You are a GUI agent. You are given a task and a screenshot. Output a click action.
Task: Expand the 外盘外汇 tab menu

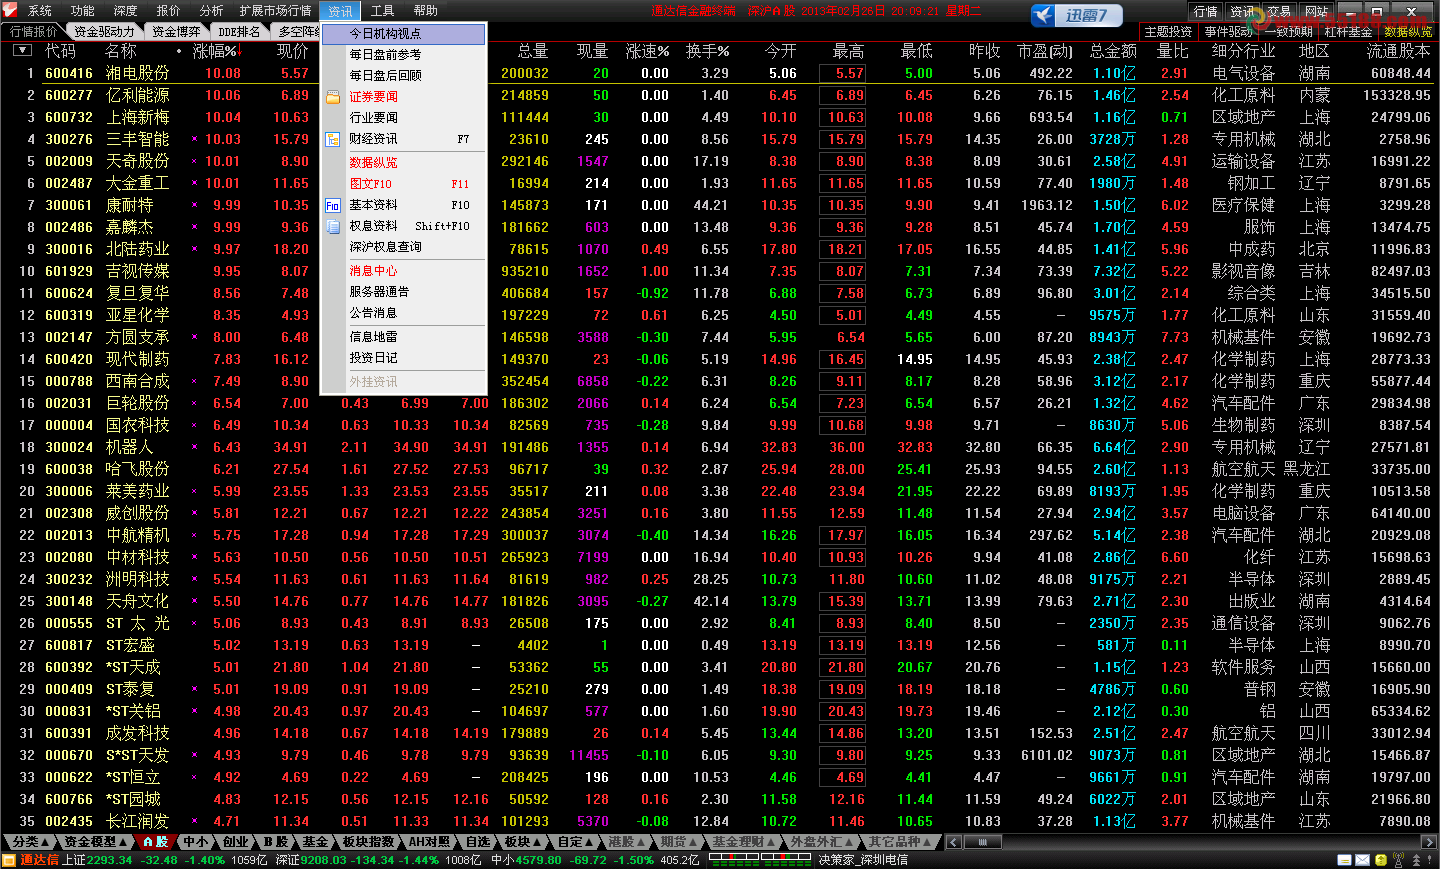pos(820,842)
